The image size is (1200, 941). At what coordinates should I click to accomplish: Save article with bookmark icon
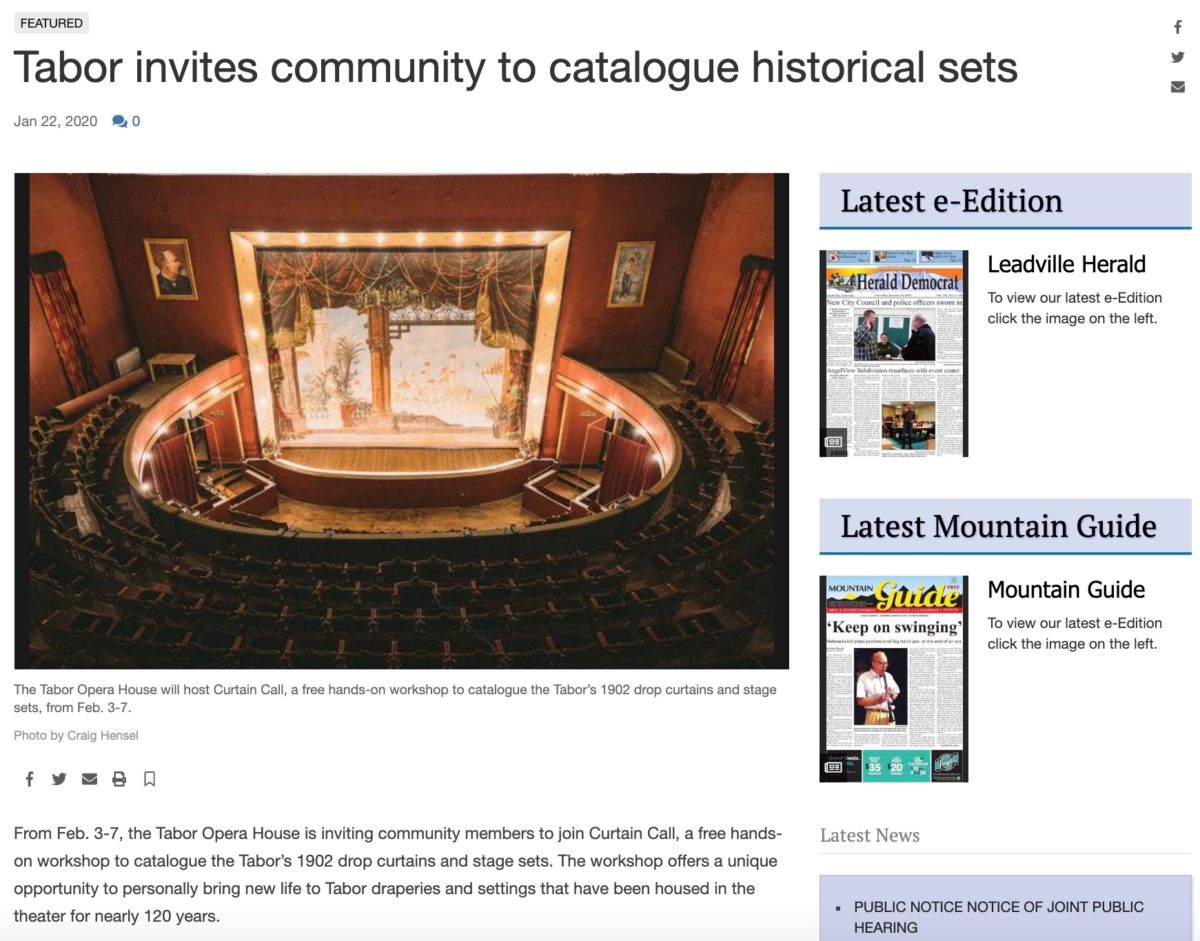coord(149,779)
